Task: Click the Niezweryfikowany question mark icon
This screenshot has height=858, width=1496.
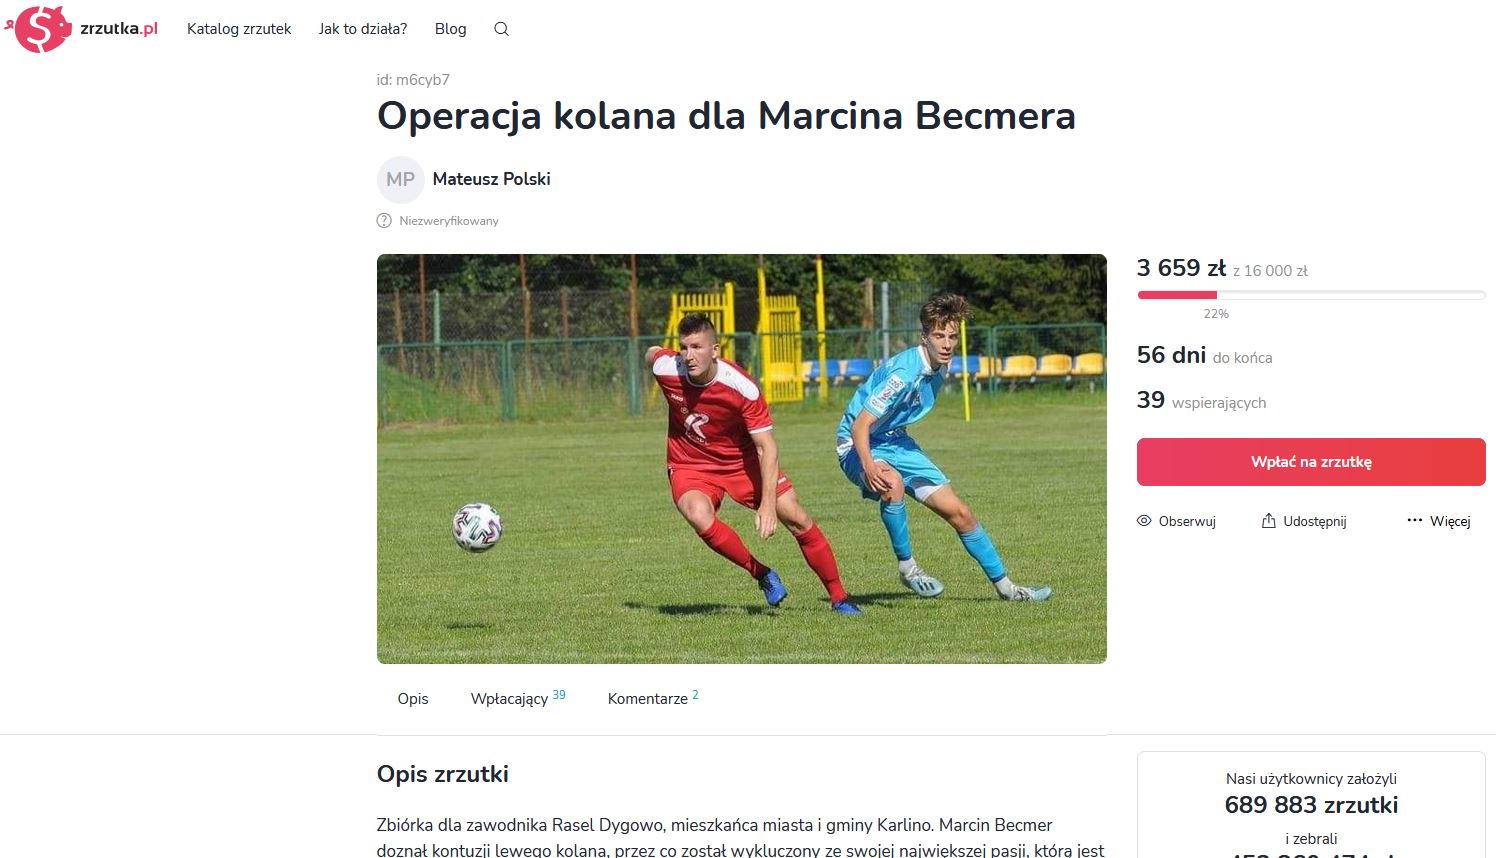Action: pos(384,220)
